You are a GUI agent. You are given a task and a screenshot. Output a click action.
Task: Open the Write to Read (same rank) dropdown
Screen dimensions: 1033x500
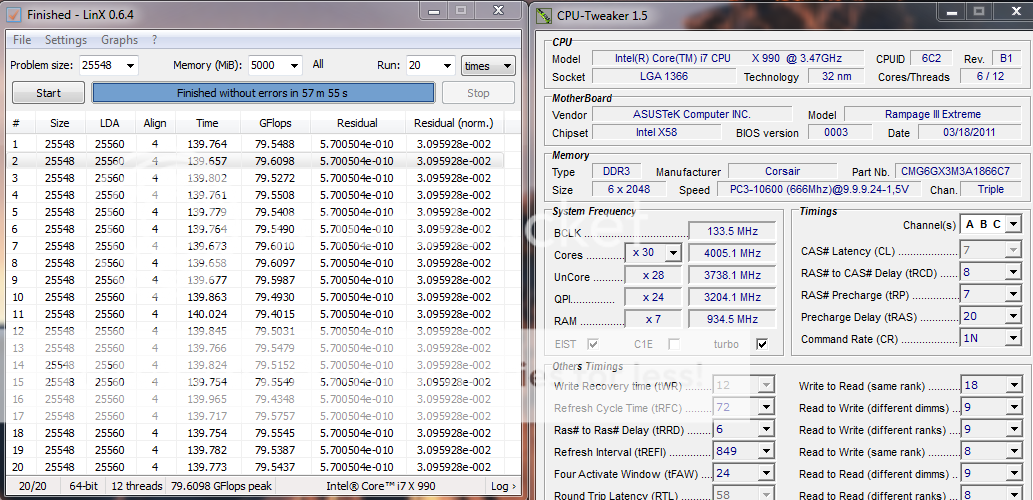pyautogui.click(x=1013, y=385)
